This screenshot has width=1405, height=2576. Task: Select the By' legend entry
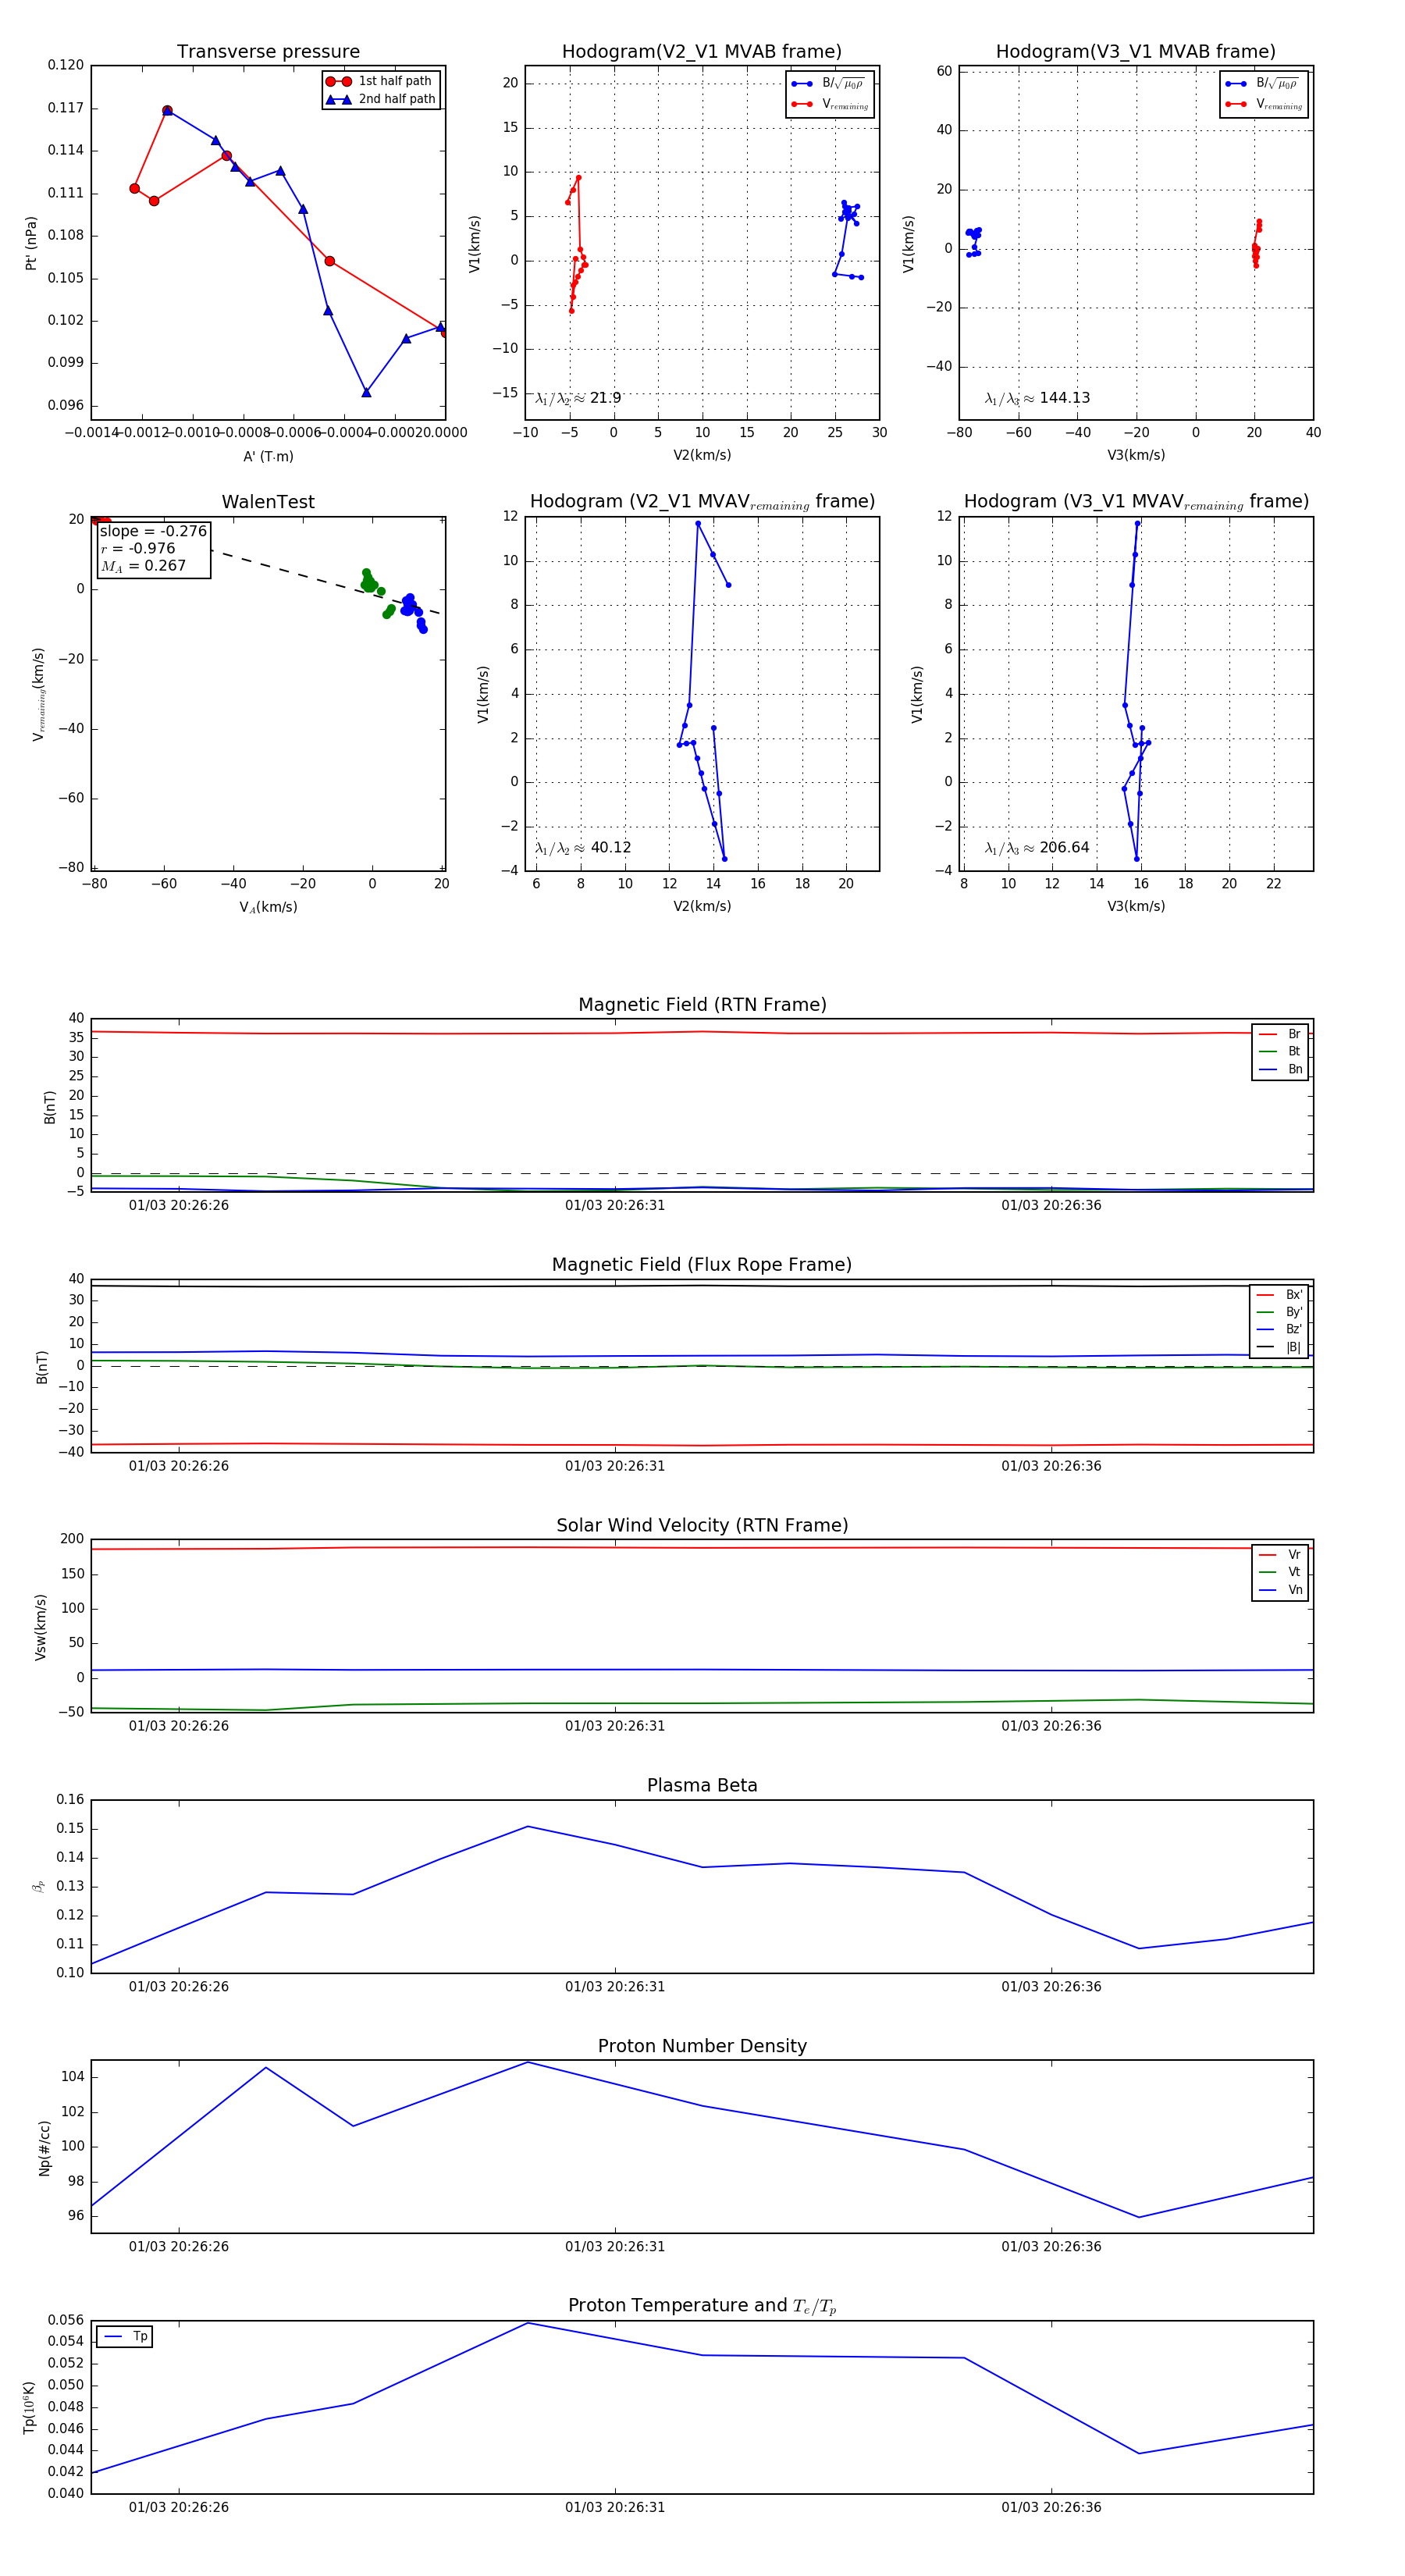point(1279,1312)
